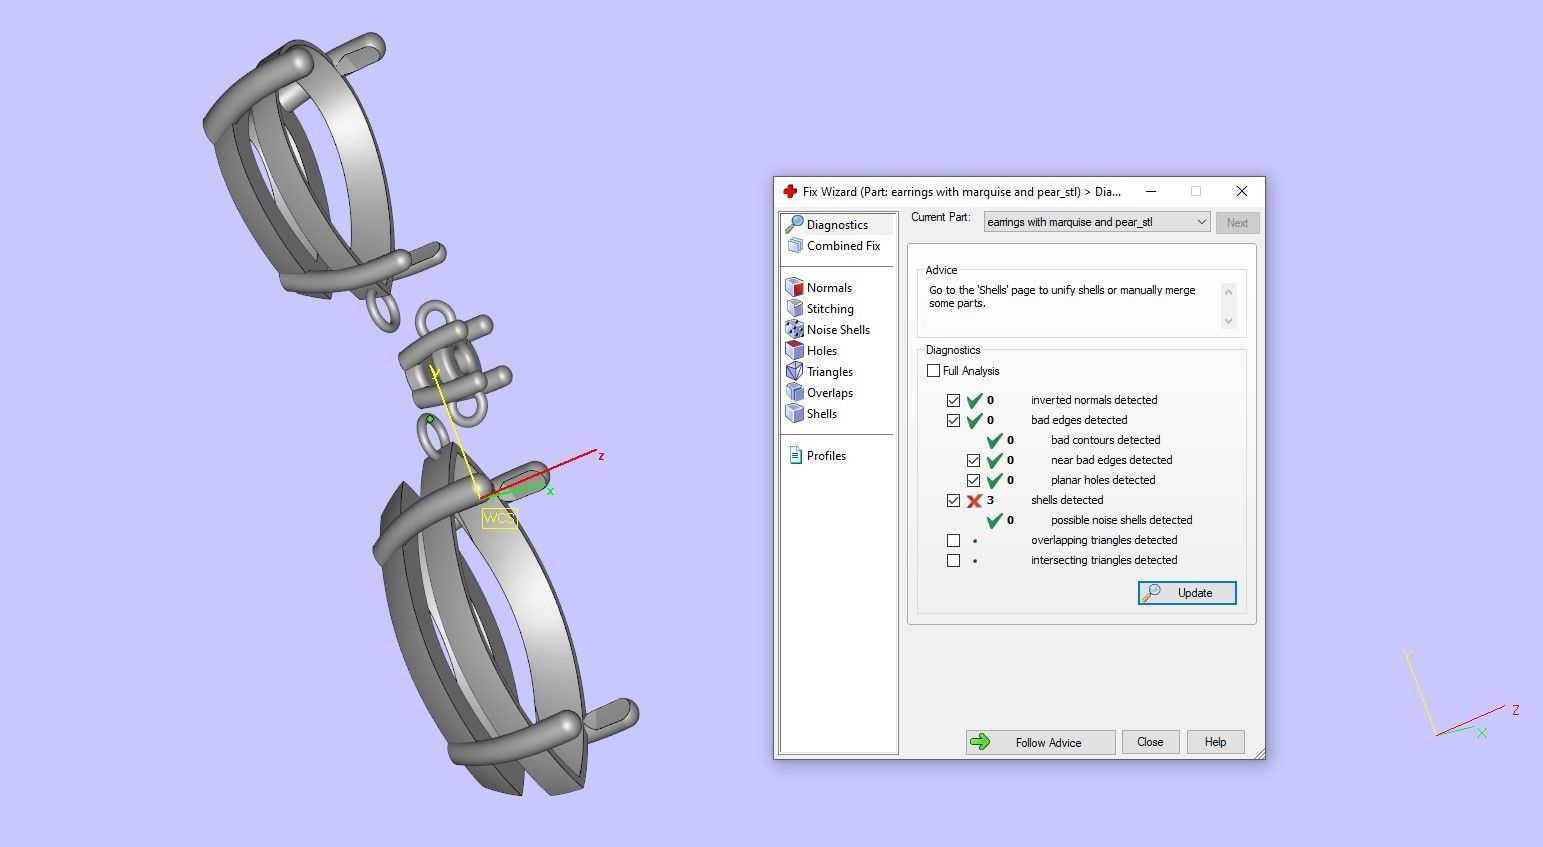Click the greyed Next button
This screenshot has height=847, width=1543.
click(1237, 223)
